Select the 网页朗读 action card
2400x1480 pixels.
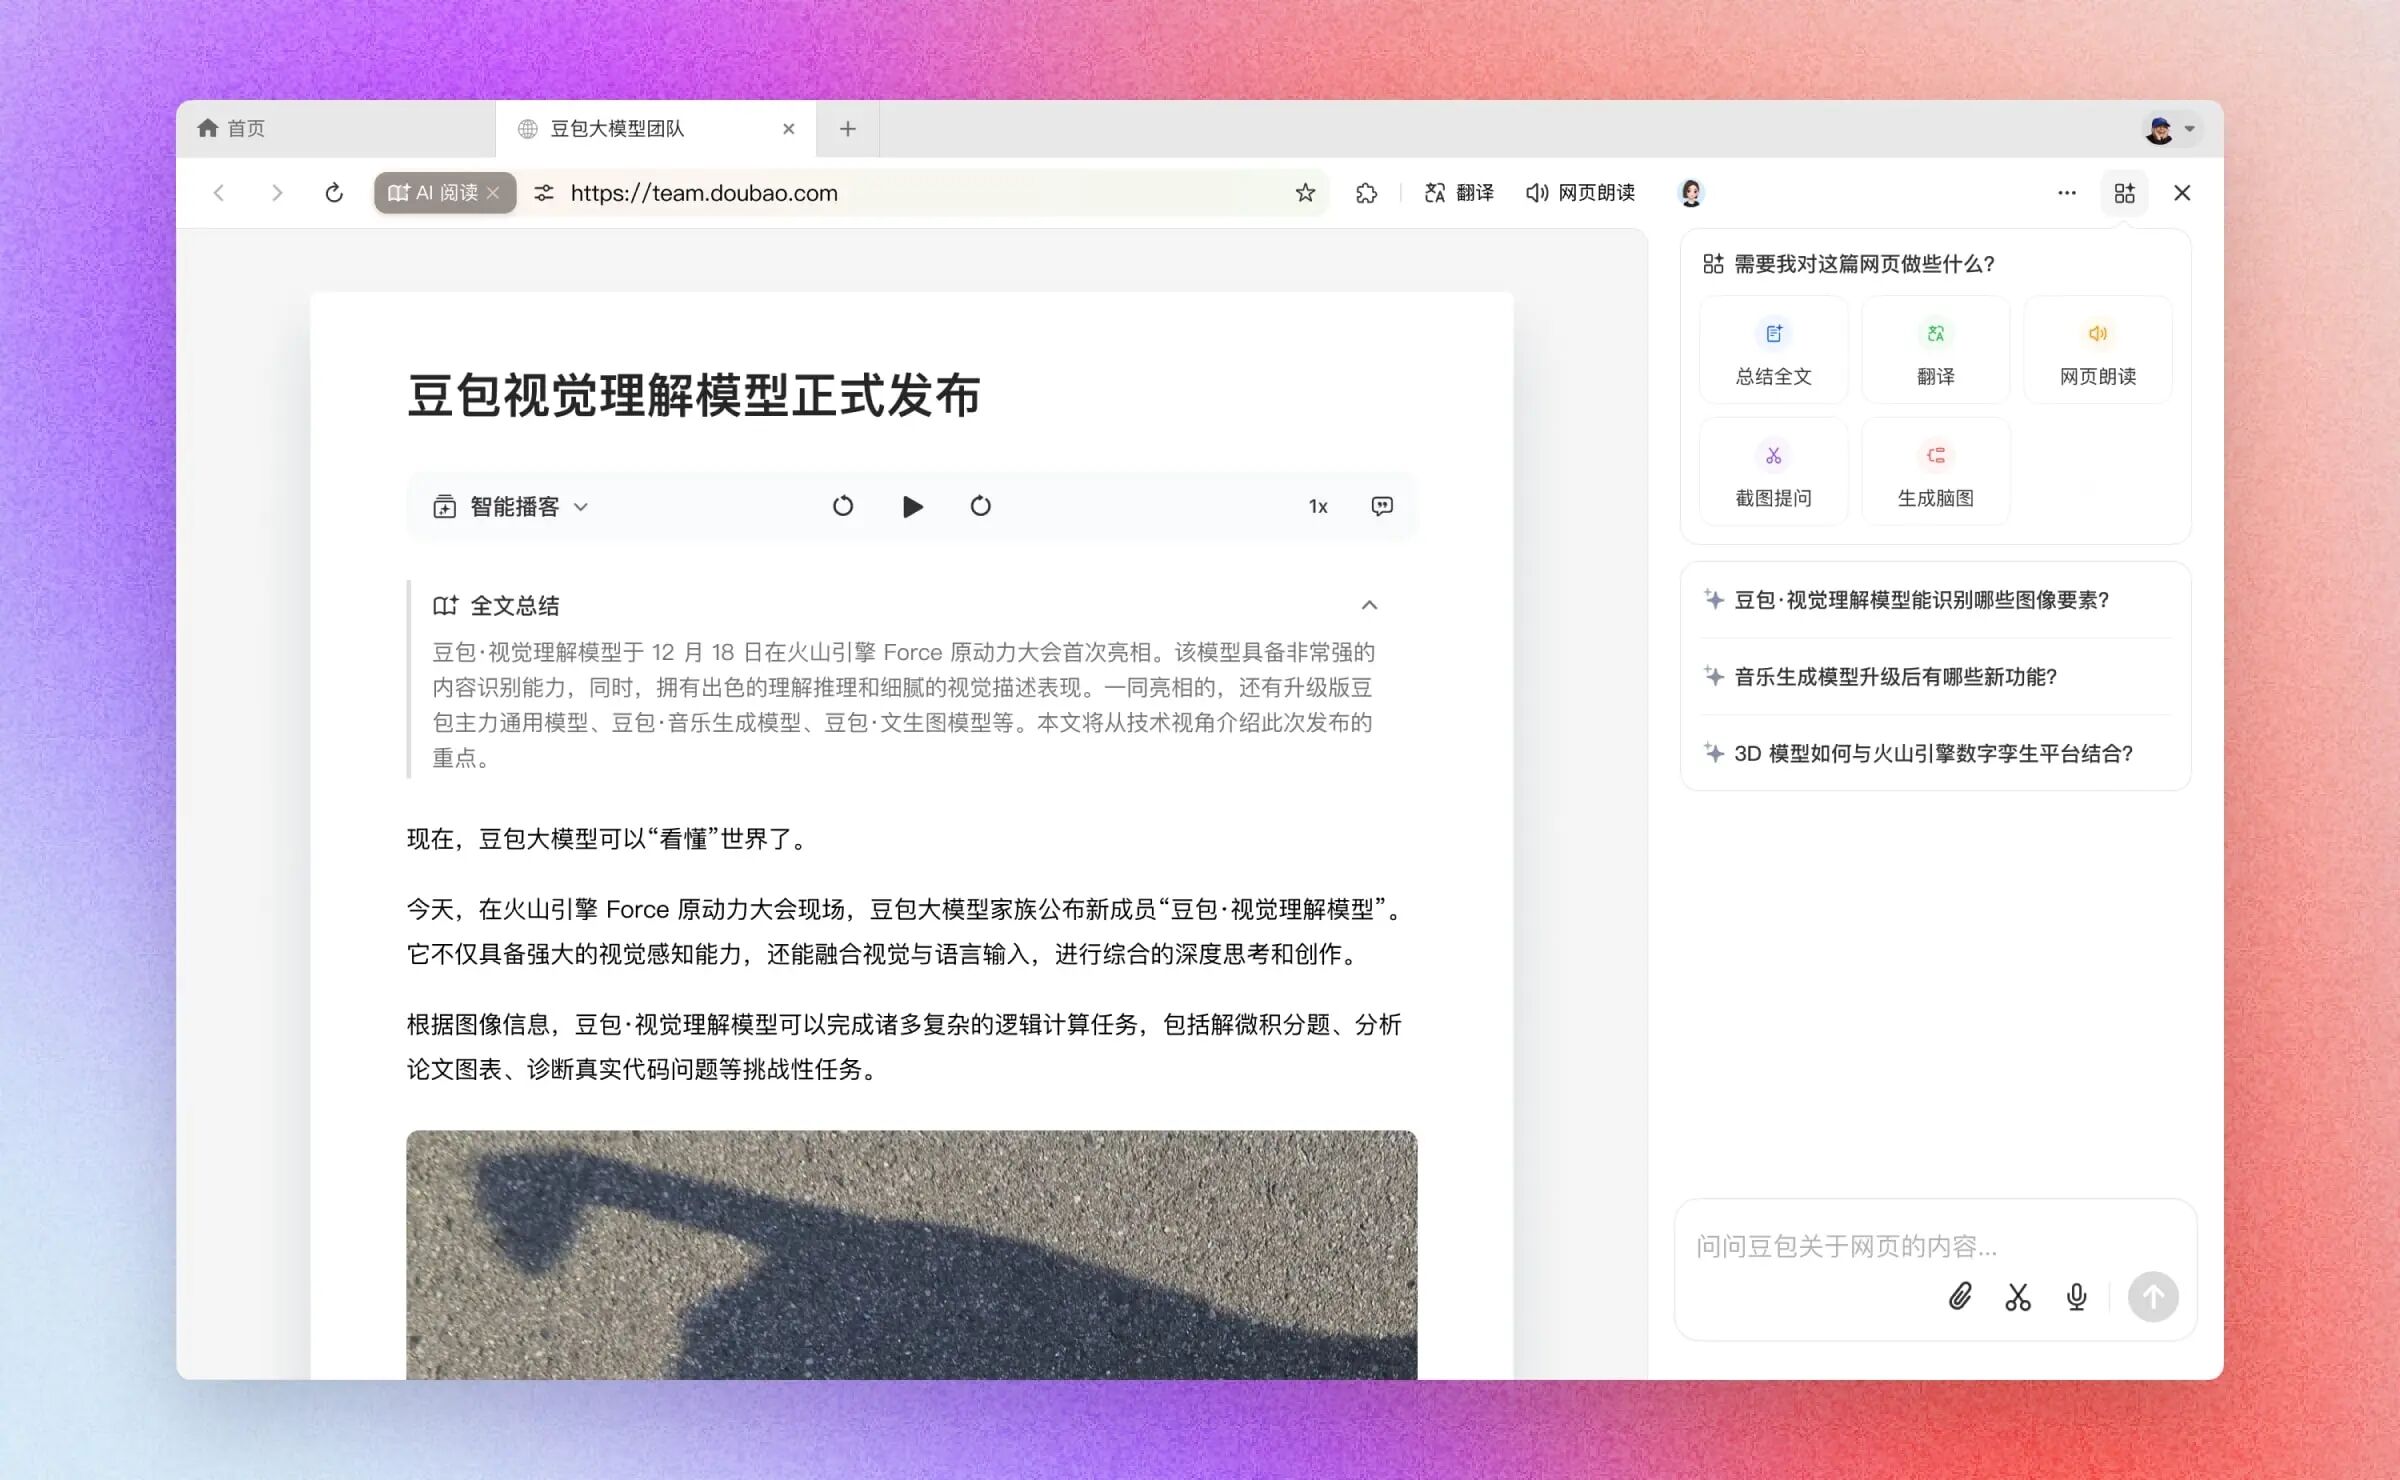tap(2097, 350)
